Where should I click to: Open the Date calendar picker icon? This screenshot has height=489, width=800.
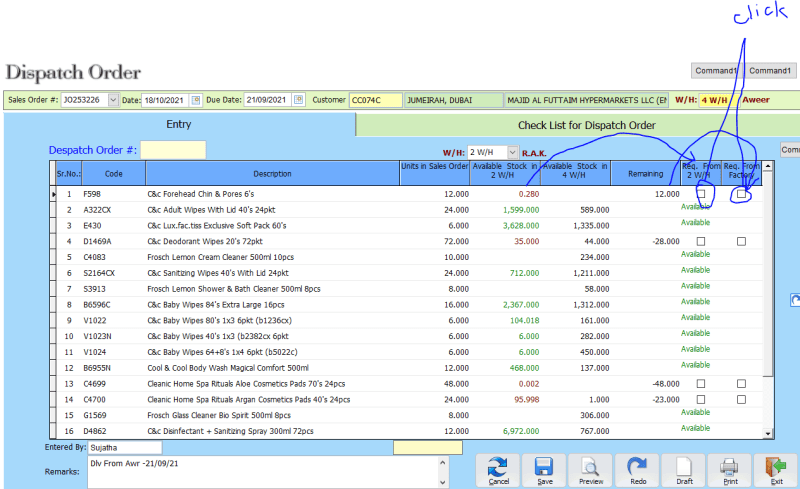[196, 100]
